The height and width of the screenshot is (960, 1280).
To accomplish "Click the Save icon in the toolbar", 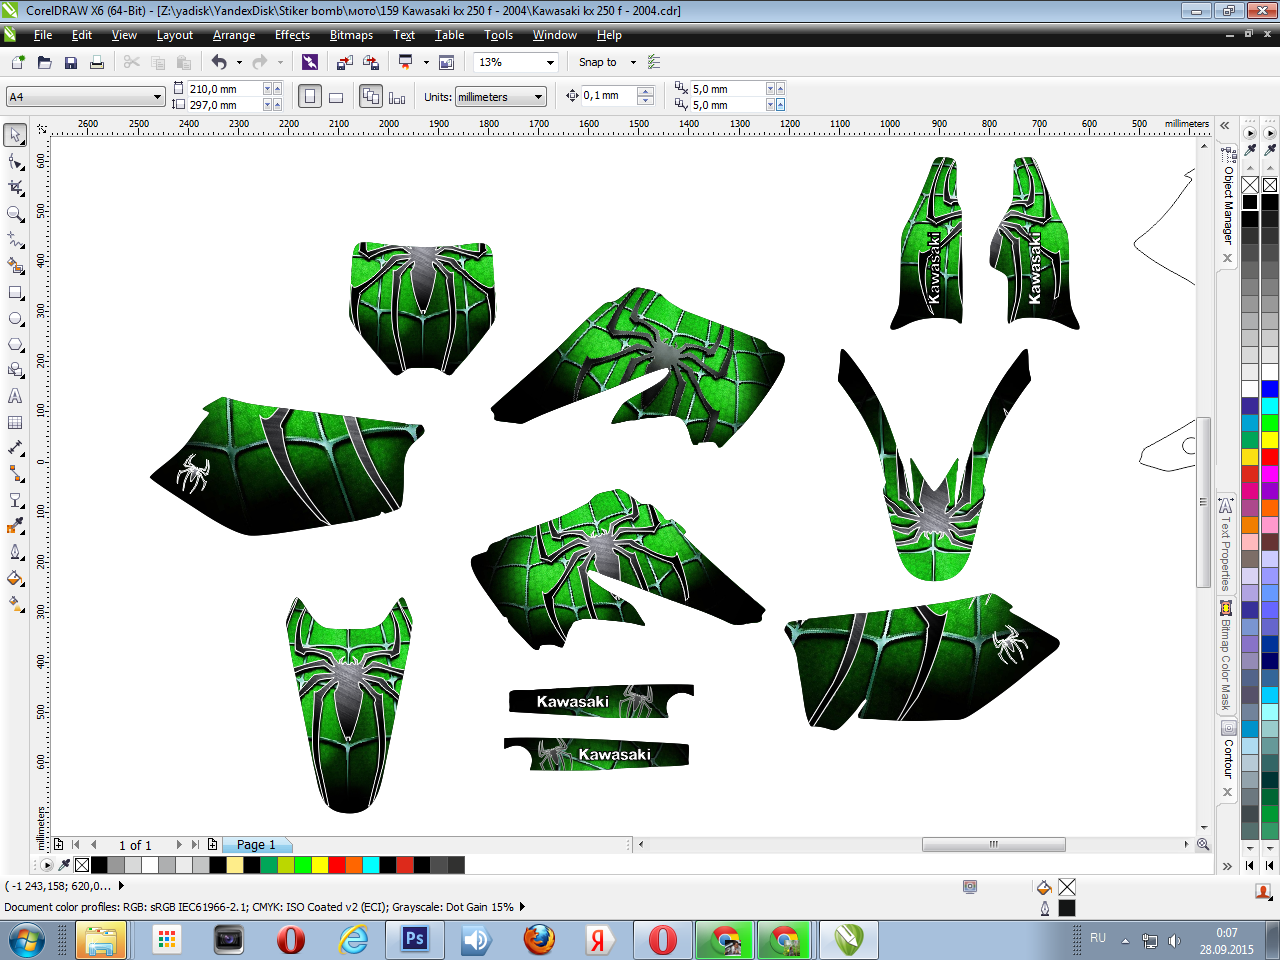I will (x=71, y=62).
